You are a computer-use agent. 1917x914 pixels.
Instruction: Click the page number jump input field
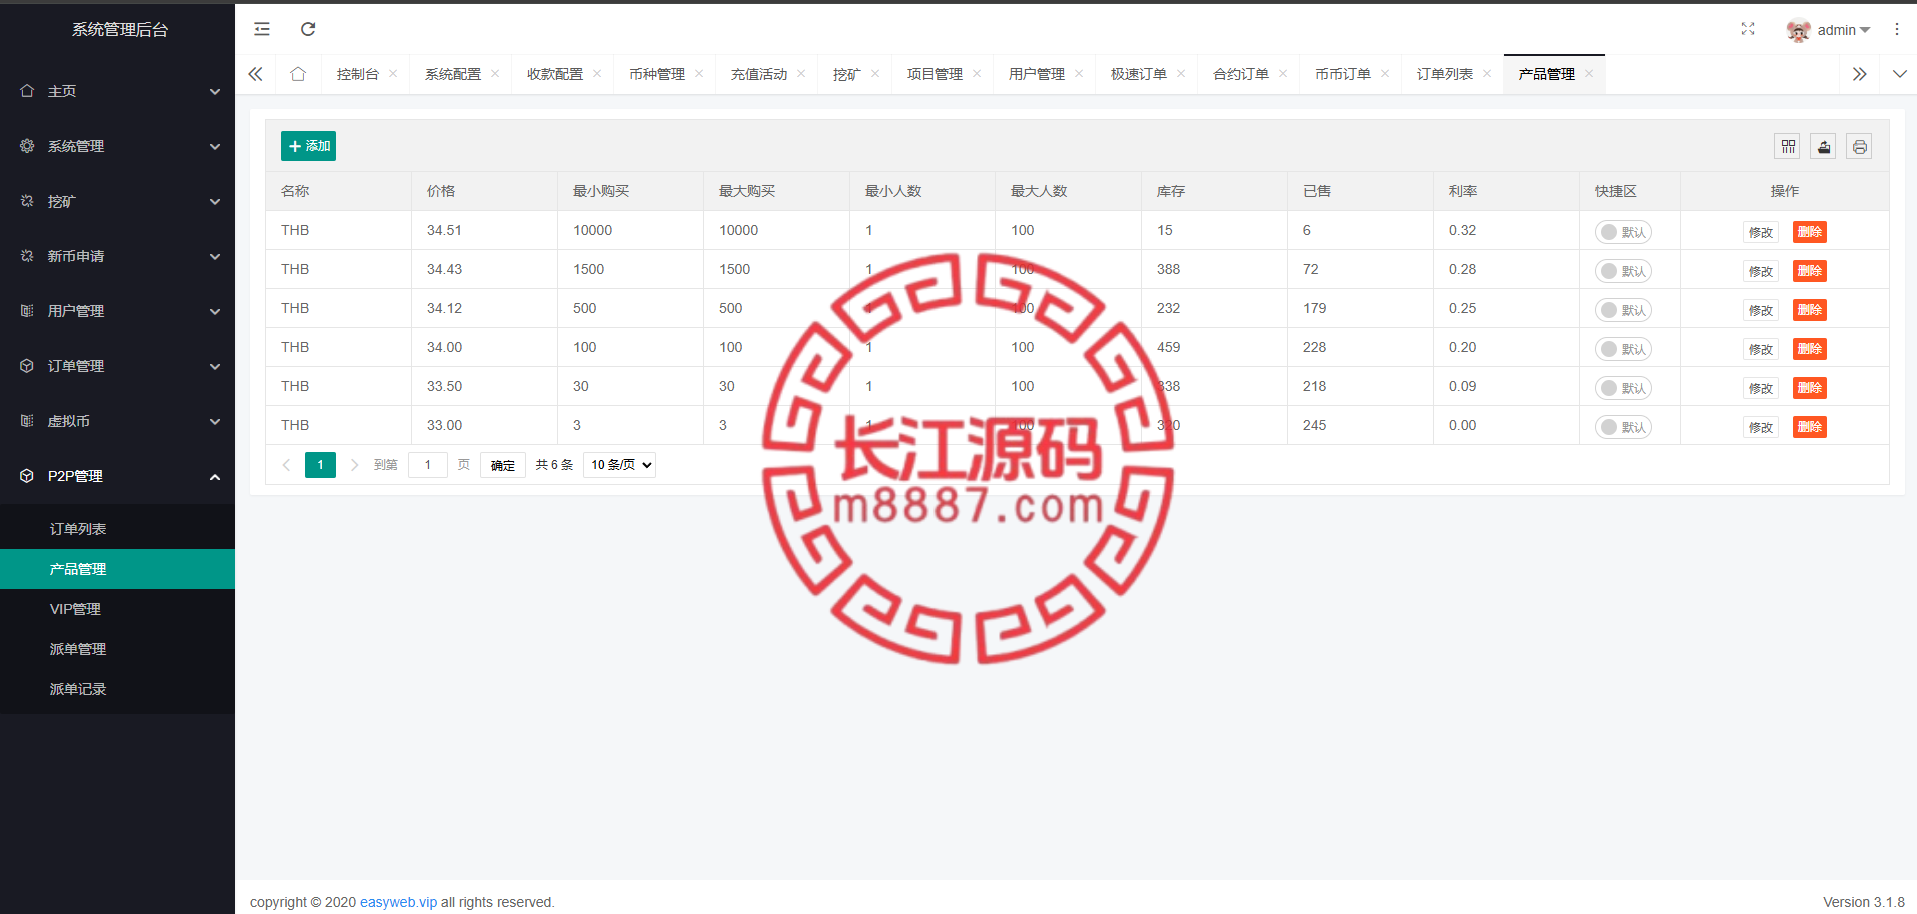tap(428, 465)
